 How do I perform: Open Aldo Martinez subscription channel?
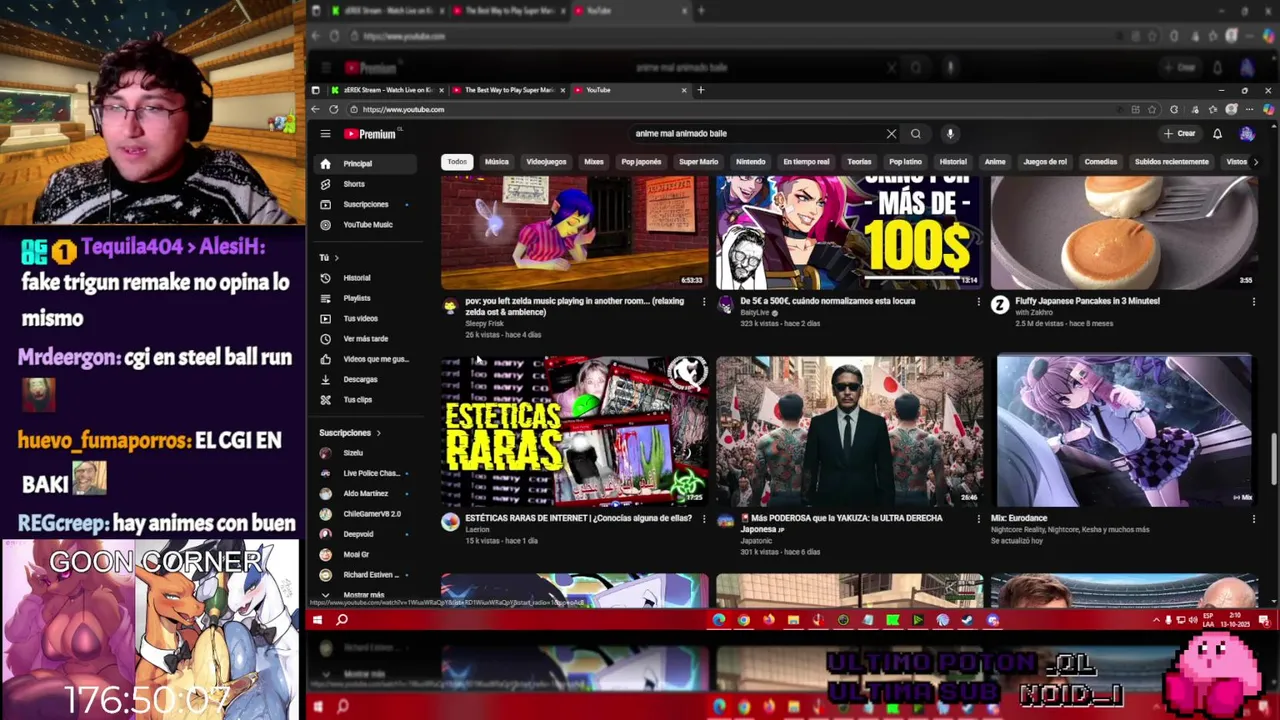[364, 493]
